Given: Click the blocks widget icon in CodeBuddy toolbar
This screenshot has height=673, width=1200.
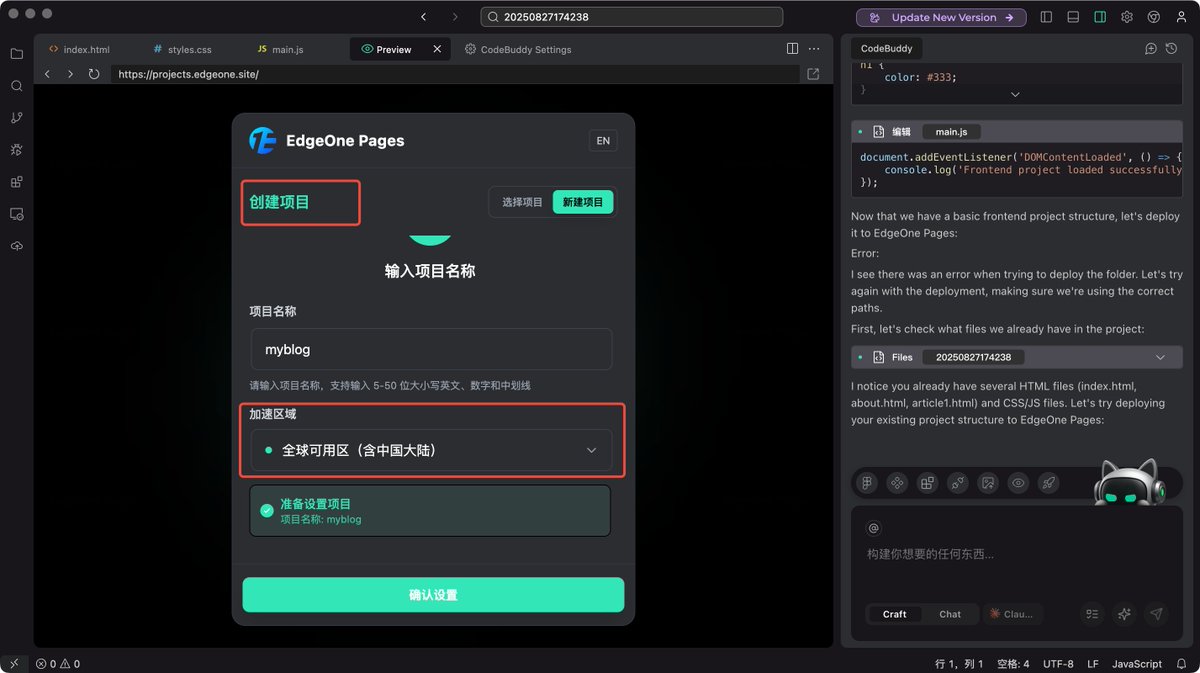Looking at the screenshot, I should (x=927, y=483).
